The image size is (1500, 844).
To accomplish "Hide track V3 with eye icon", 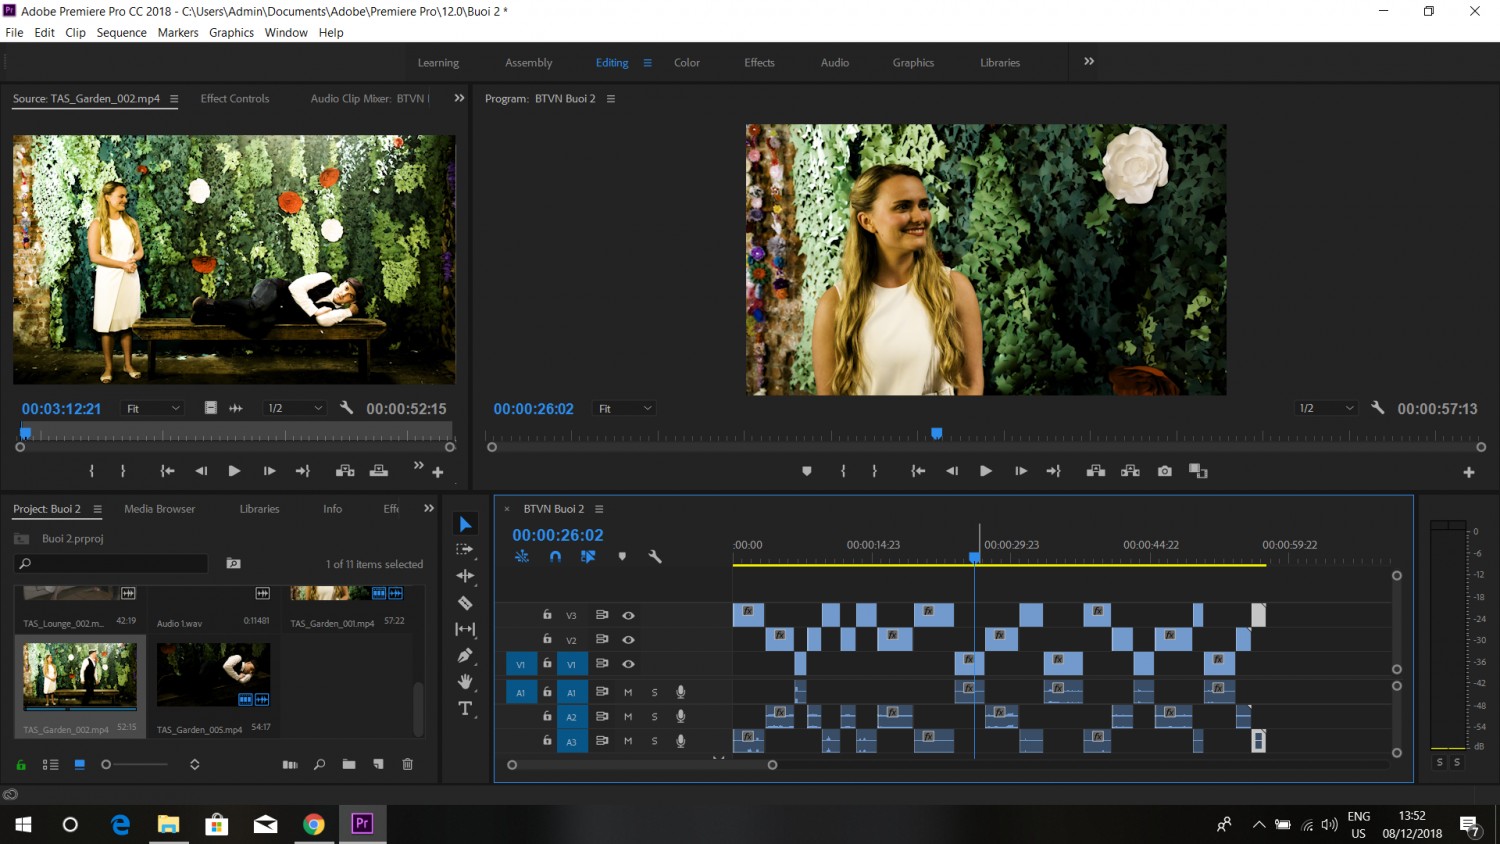I will 628,615.
